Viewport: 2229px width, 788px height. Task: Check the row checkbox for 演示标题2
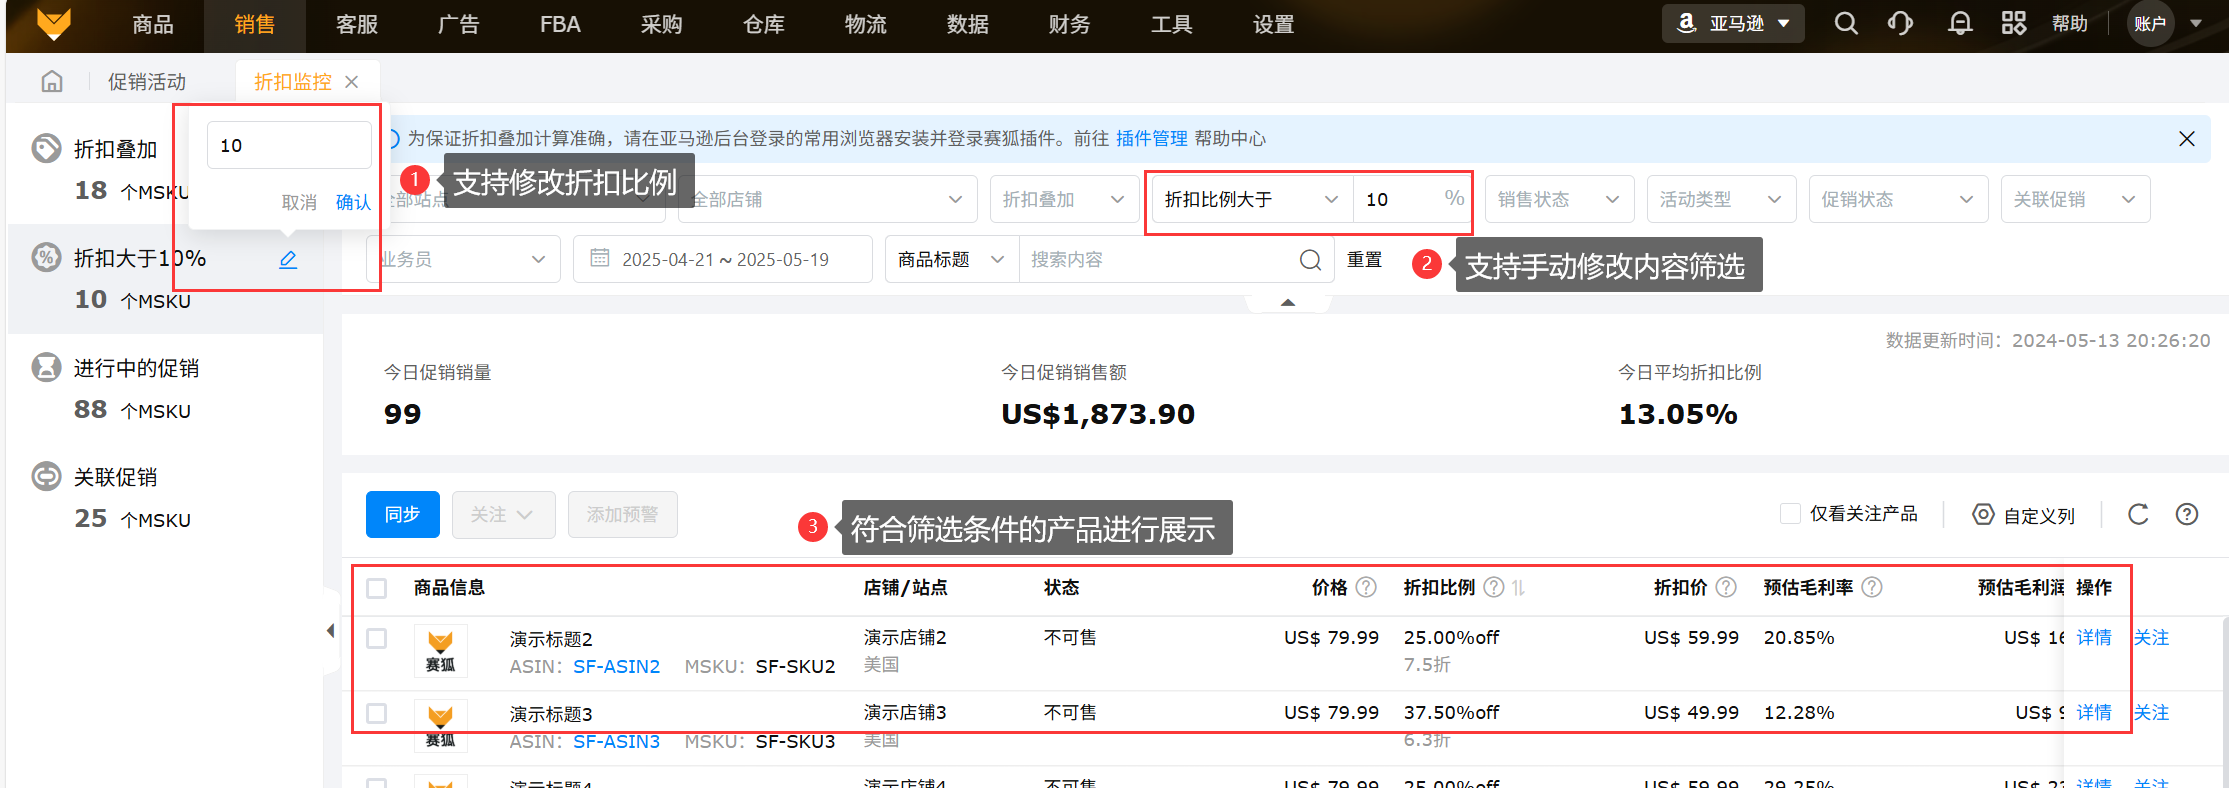click(376, 638)
